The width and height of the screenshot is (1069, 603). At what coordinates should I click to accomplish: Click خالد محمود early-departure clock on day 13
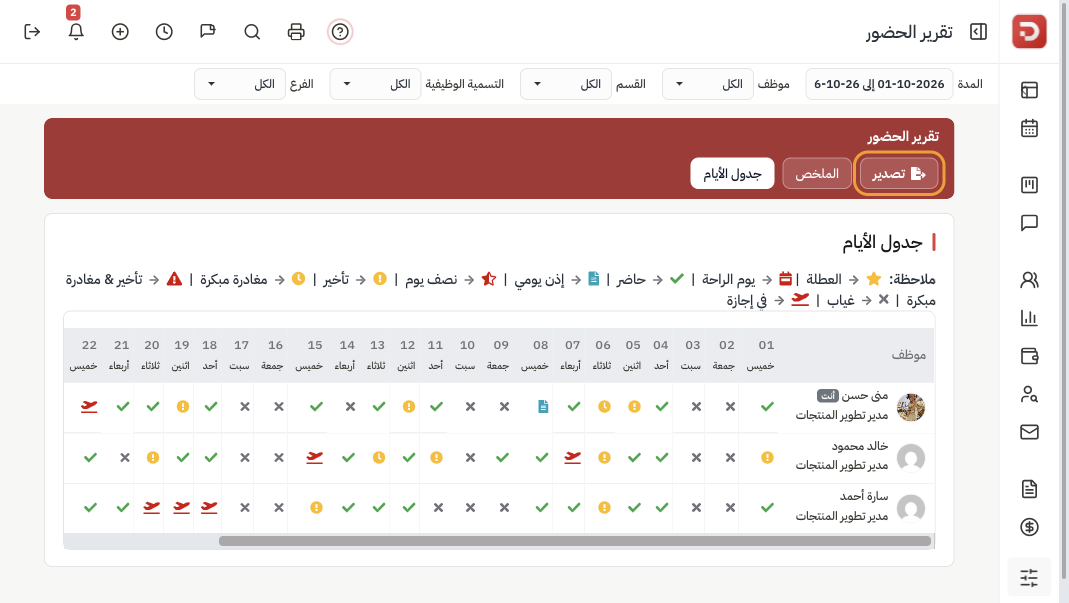tap(378, 457)
